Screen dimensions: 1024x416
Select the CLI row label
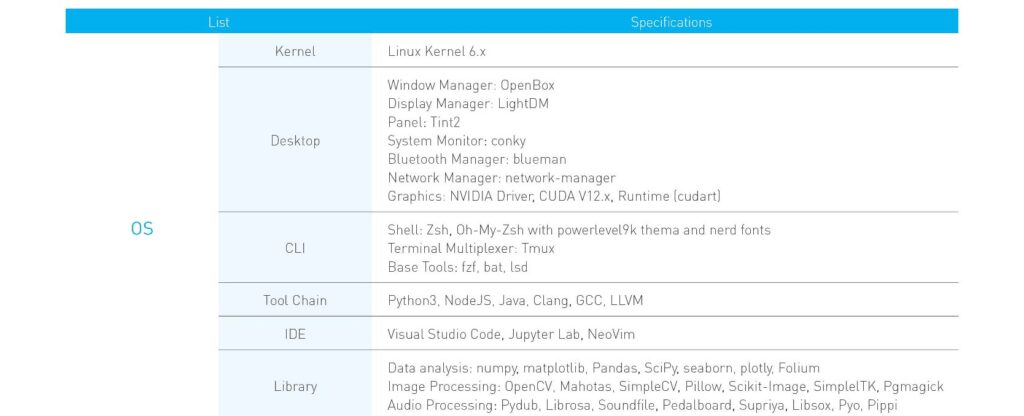click(x=295, y=248)
